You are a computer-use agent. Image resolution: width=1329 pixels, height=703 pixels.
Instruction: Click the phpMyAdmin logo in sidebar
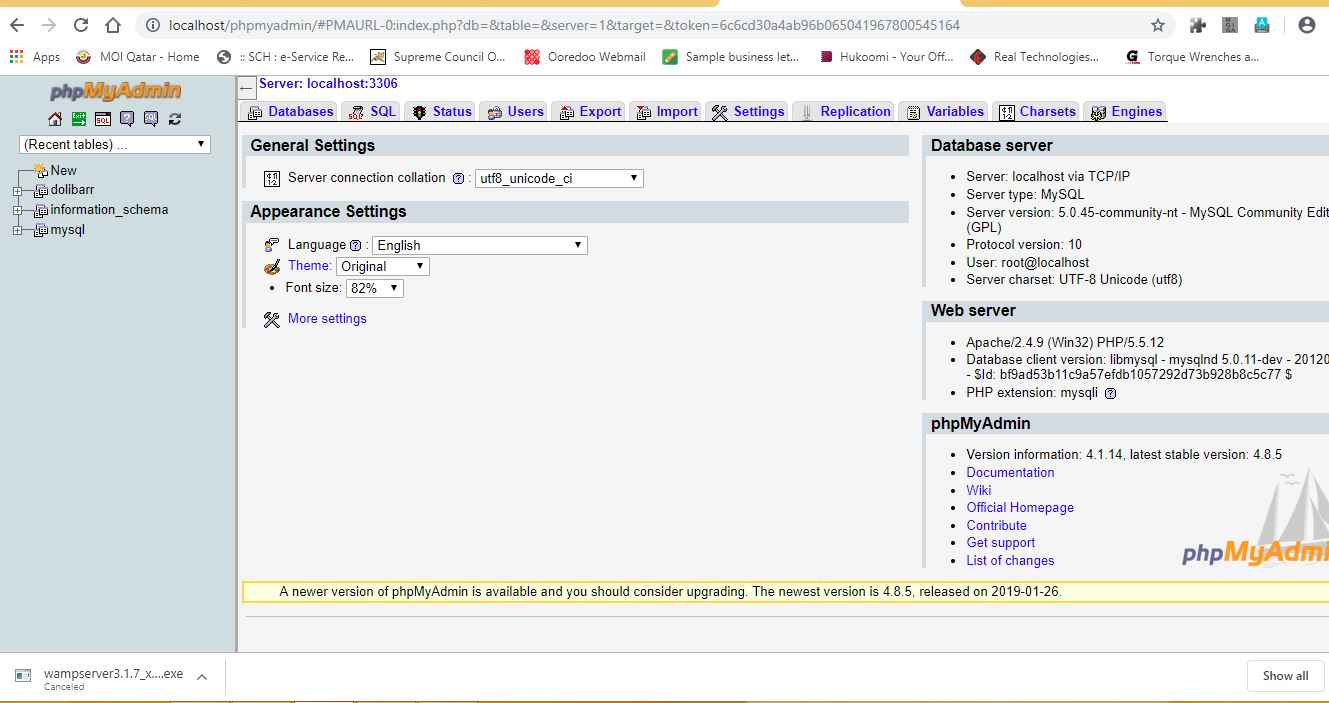click(116, 92)
